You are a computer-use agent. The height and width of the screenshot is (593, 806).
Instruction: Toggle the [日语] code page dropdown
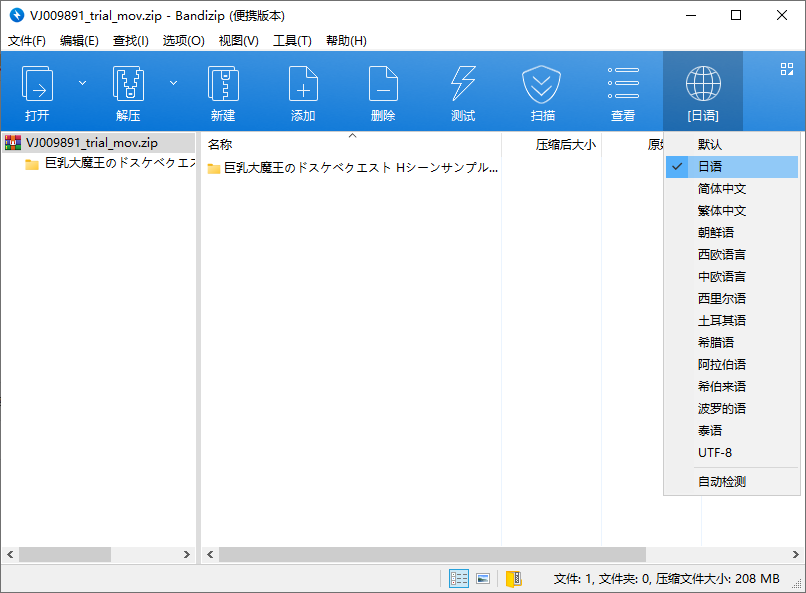pos(703,90)
